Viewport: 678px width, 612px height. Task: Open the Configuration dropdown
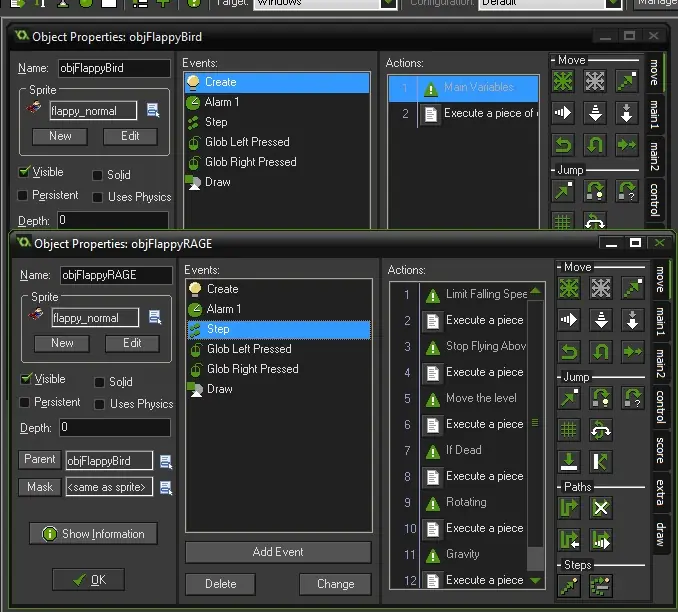pos(613,3)
